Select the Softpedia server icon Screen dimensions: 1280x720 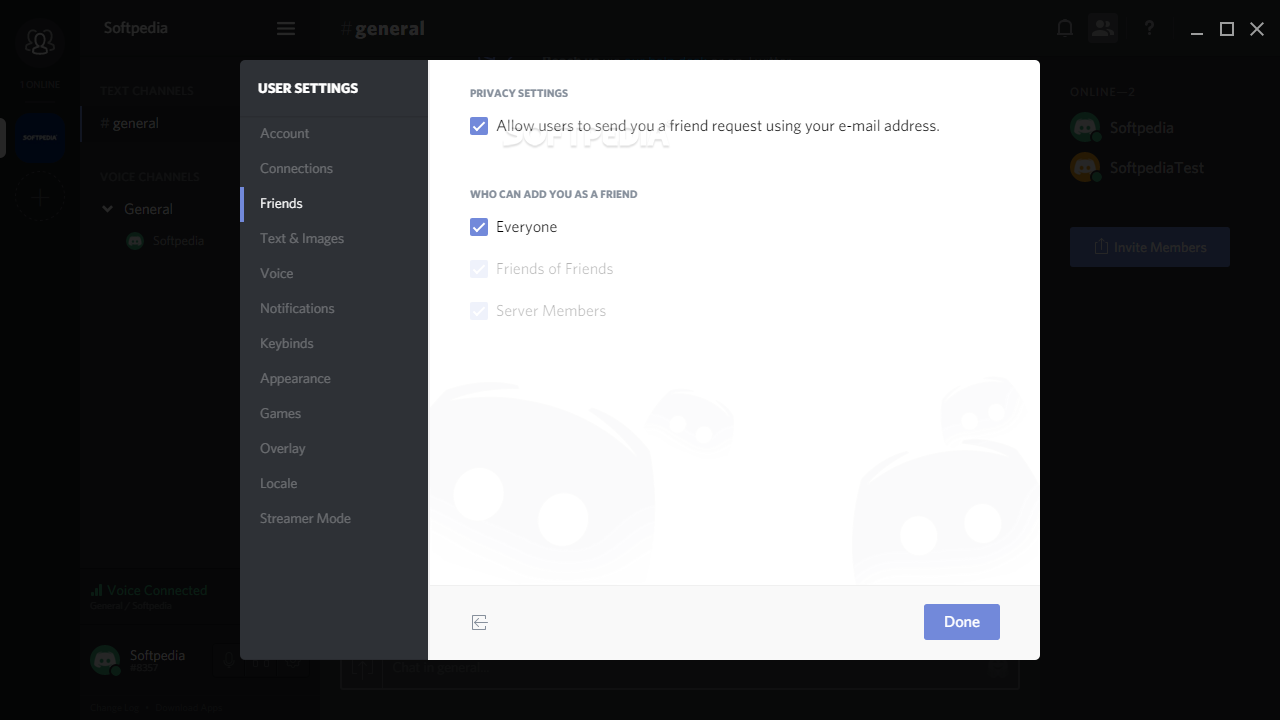pos(40,137)
